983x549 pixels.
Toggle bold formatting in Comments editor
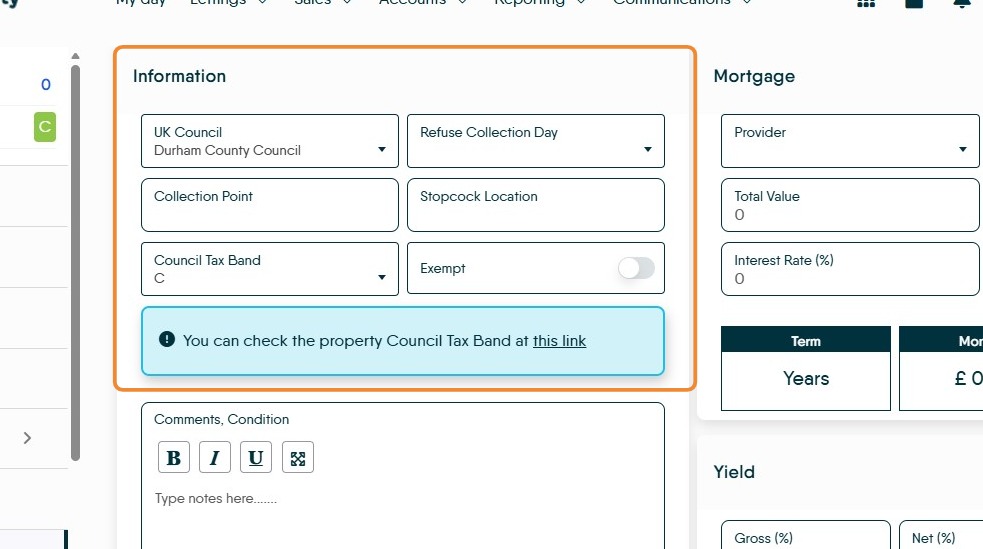[174, 458]
